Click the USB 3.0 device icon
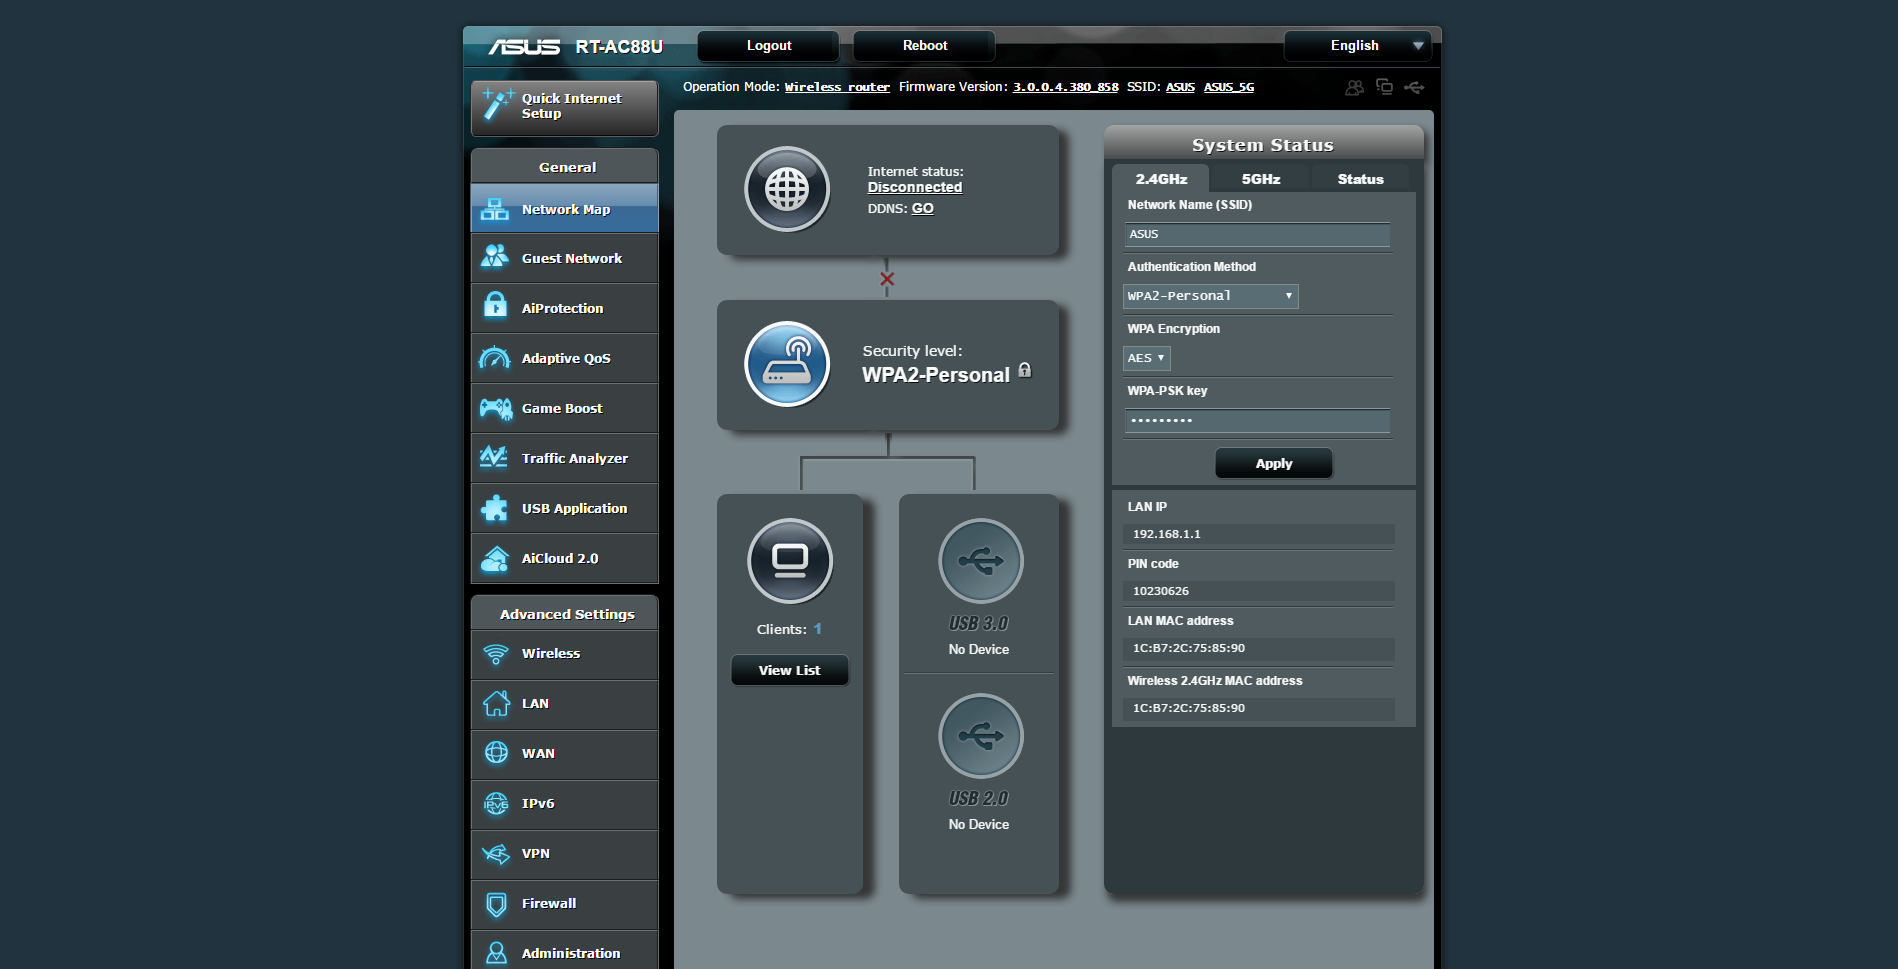The height and width of the screenshot is (969, 1898). [x=980, y=561]
